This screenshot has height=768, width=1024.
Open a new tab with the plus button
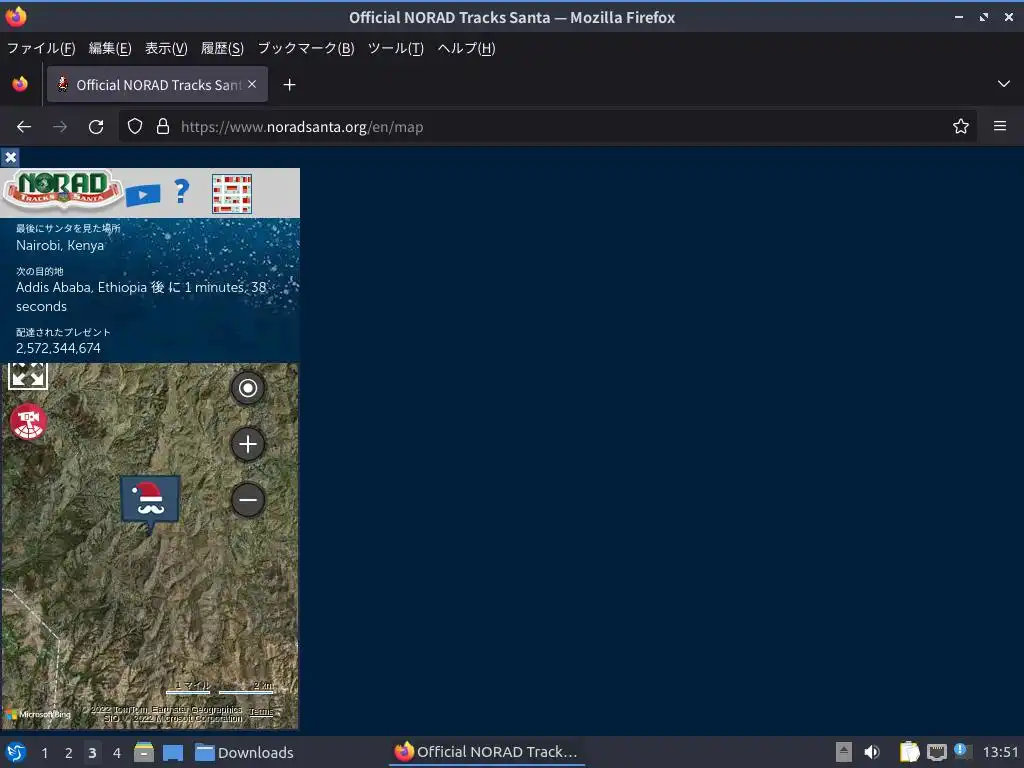289,85
